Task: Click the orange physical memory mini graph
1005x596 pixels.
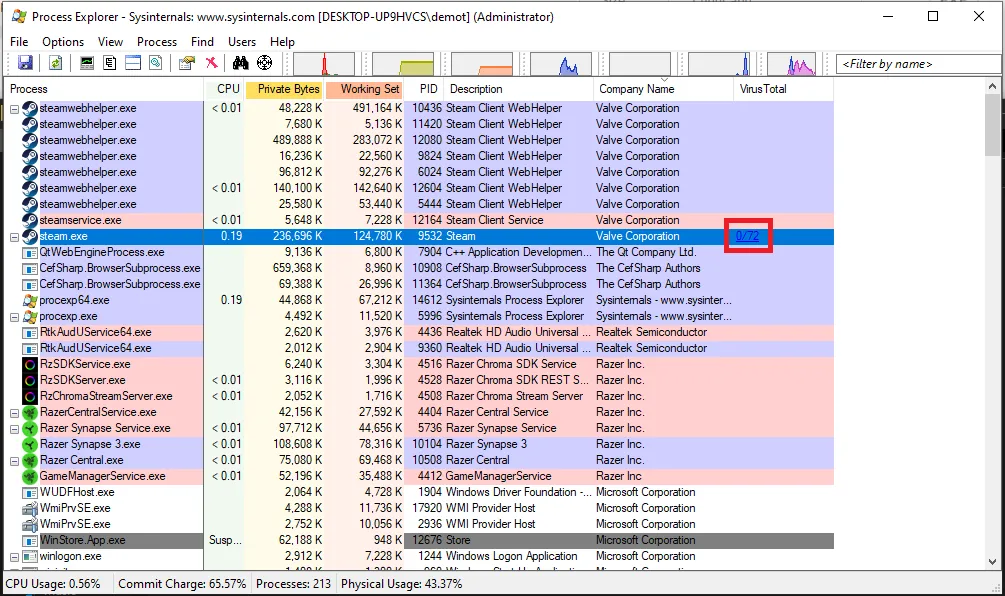Action: [482, 64]
